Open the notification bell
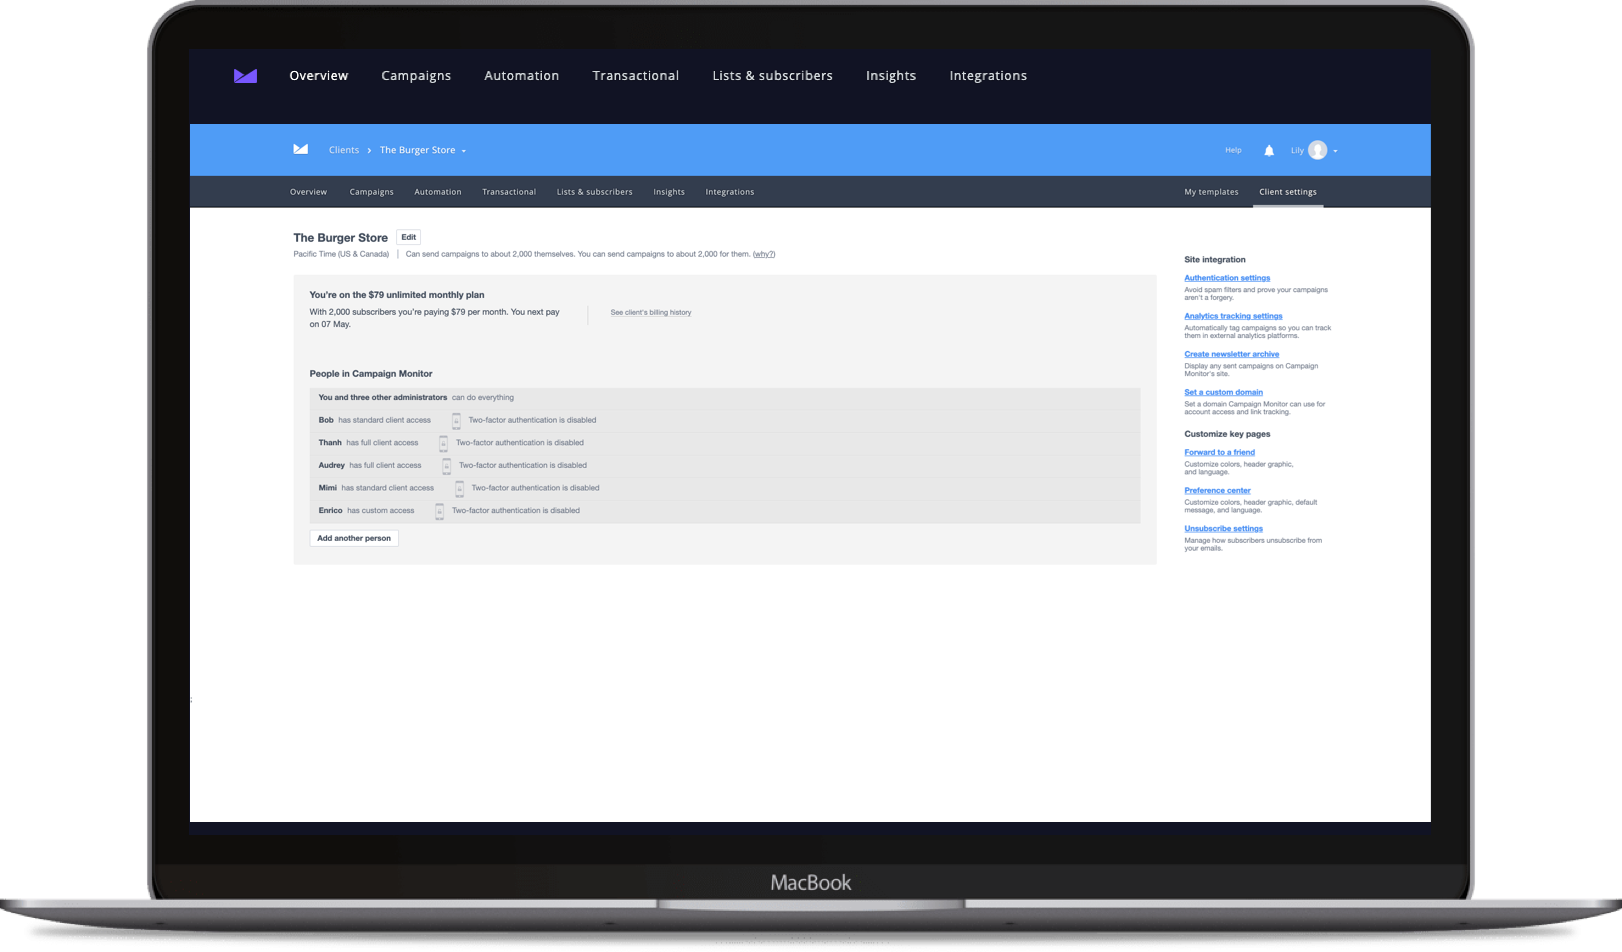This screenshot has width=1622, height=952. coord(1268,150)
